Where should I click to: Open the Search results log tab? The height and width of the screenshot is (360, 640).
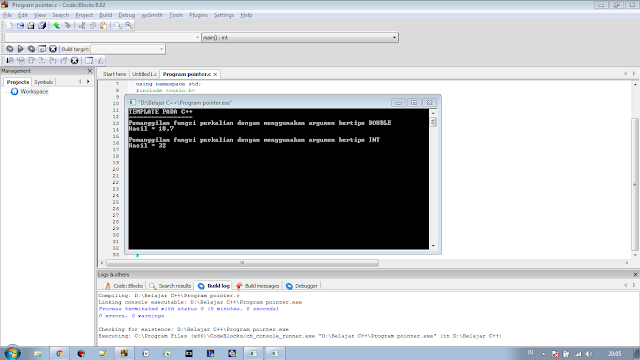170,286
